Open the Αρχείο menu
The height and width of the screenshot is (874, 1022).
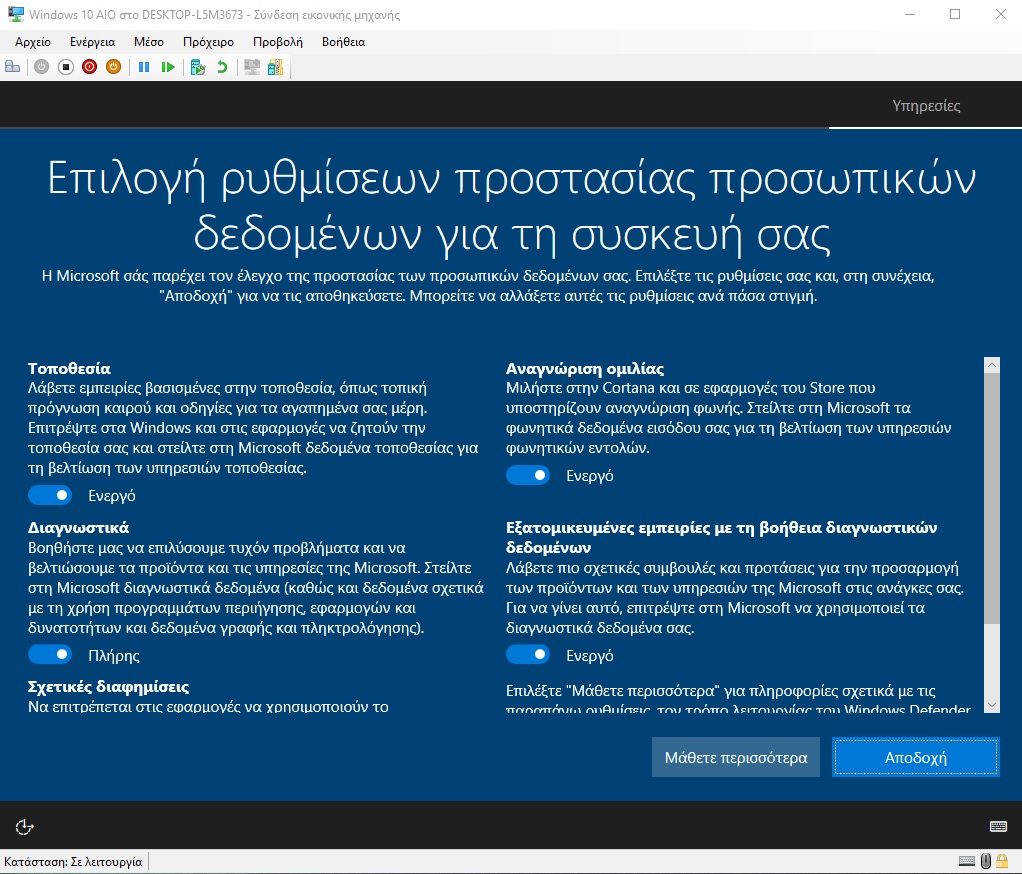coord(33,42)
